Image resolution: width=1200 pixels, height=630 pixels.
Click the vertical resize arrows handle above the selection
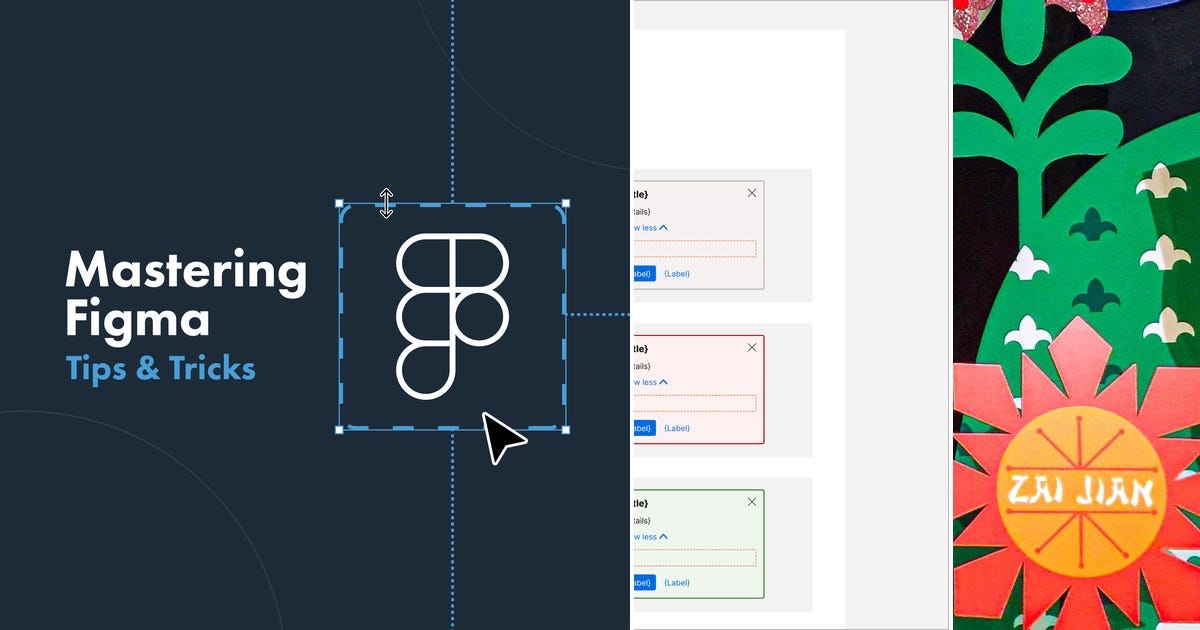tap(386, 203)
